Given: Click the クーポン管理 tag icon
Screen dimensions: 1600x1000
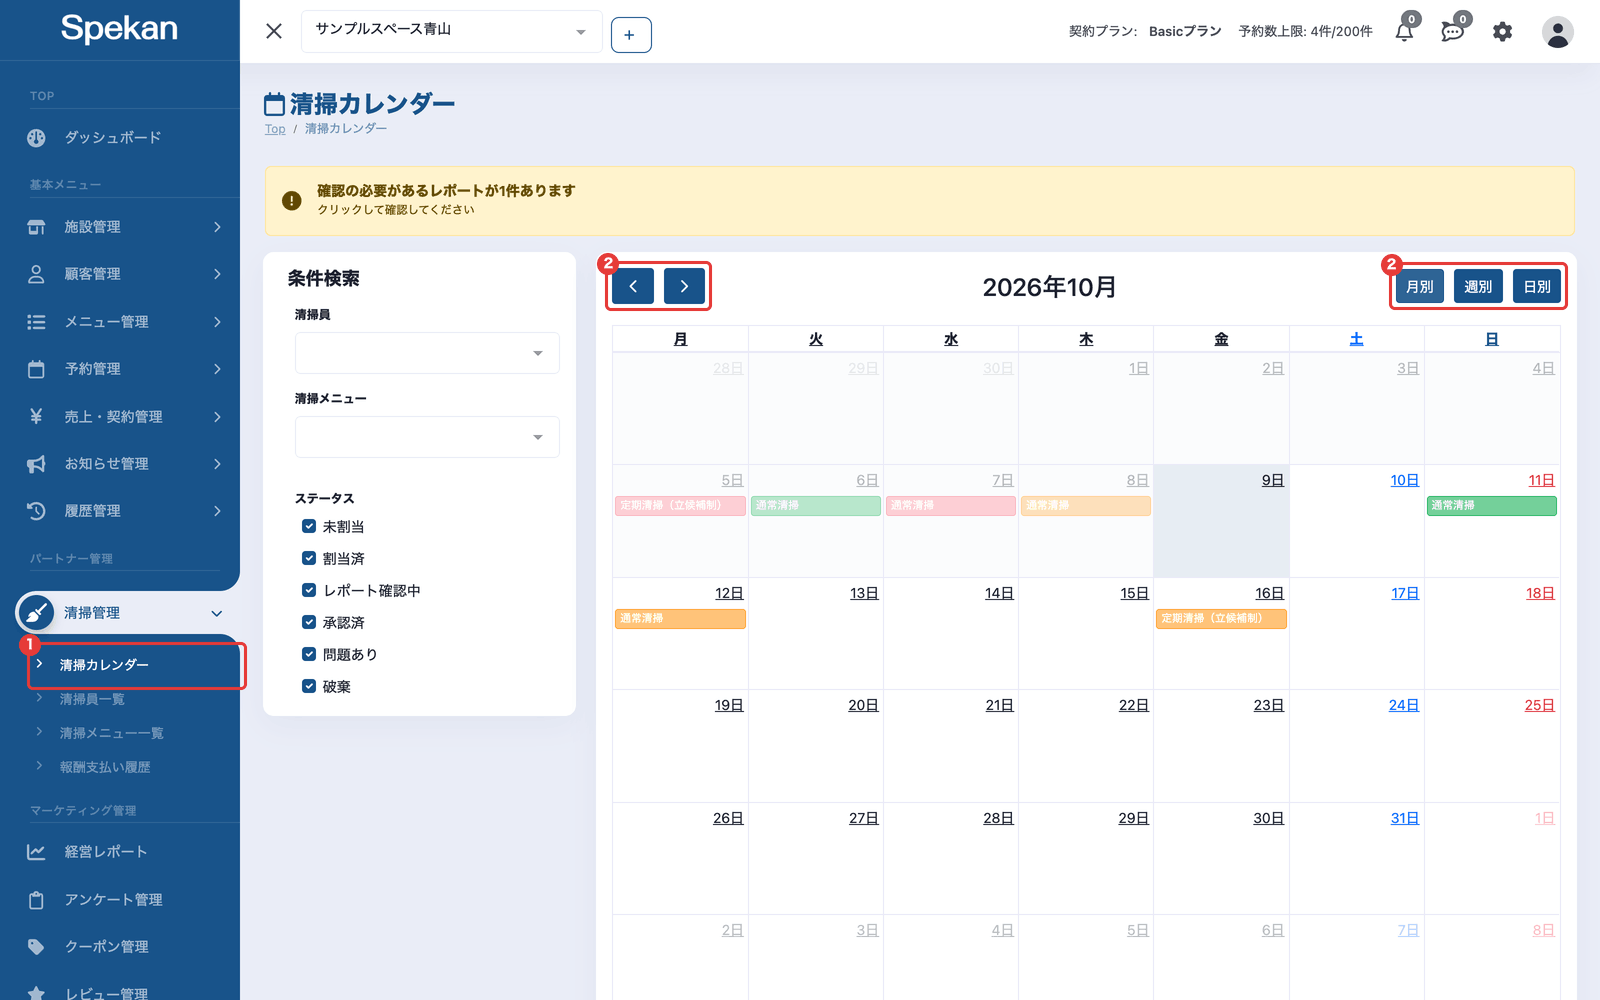Looking at the screenshot, I should pyautogui.click(x=36, y=947).
